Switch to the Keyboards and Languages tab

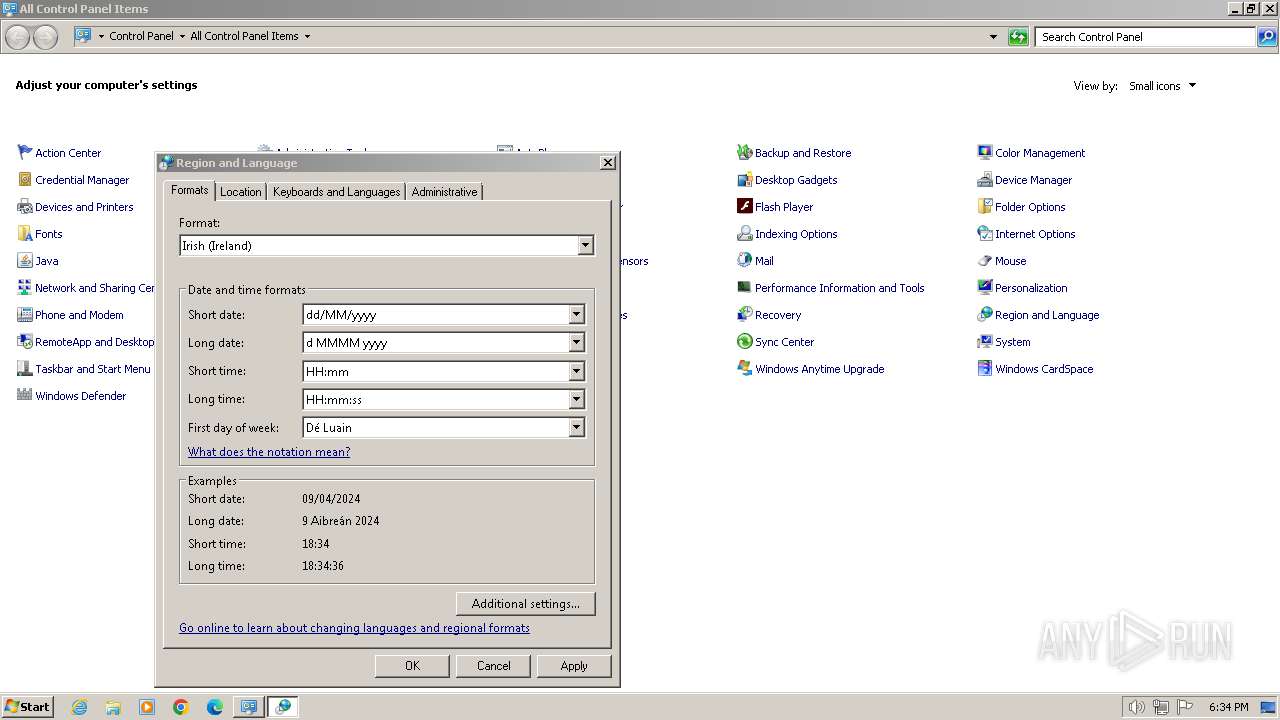pyautogui.click(x=336, y=192)
